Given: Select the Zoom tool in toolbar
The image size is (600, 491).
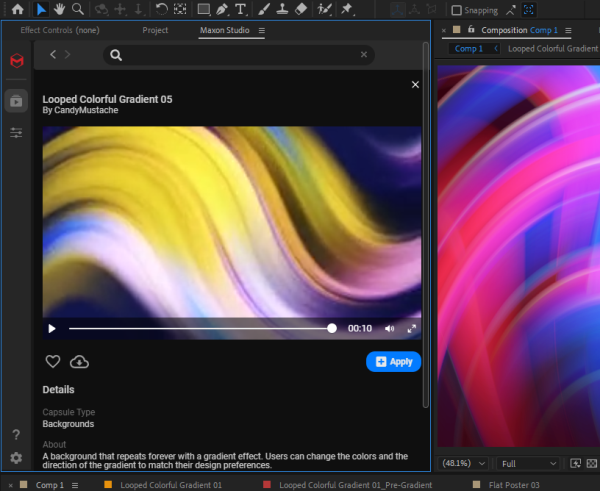Looking at the screenshot, I should coord(77,9).
